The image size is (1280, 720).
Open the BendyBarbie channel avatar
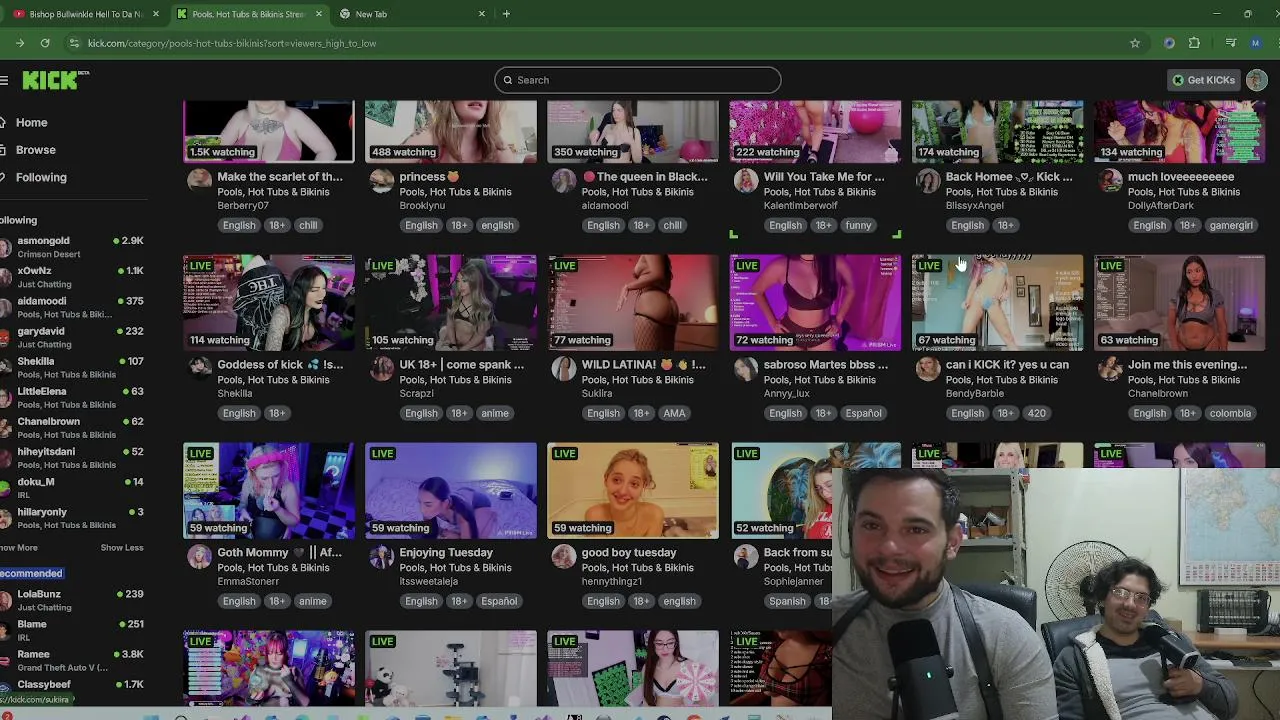tap(929, 369)
